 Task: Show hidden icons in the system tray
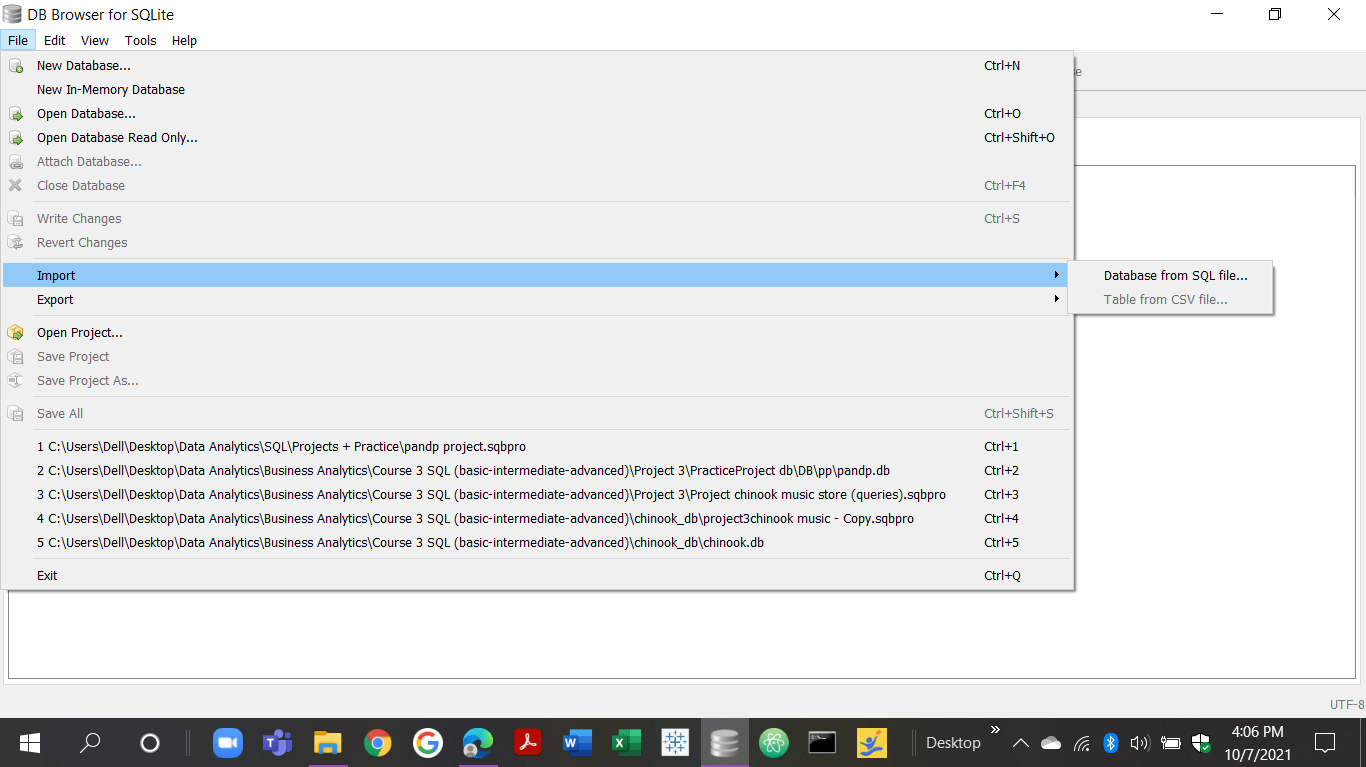1021,743
